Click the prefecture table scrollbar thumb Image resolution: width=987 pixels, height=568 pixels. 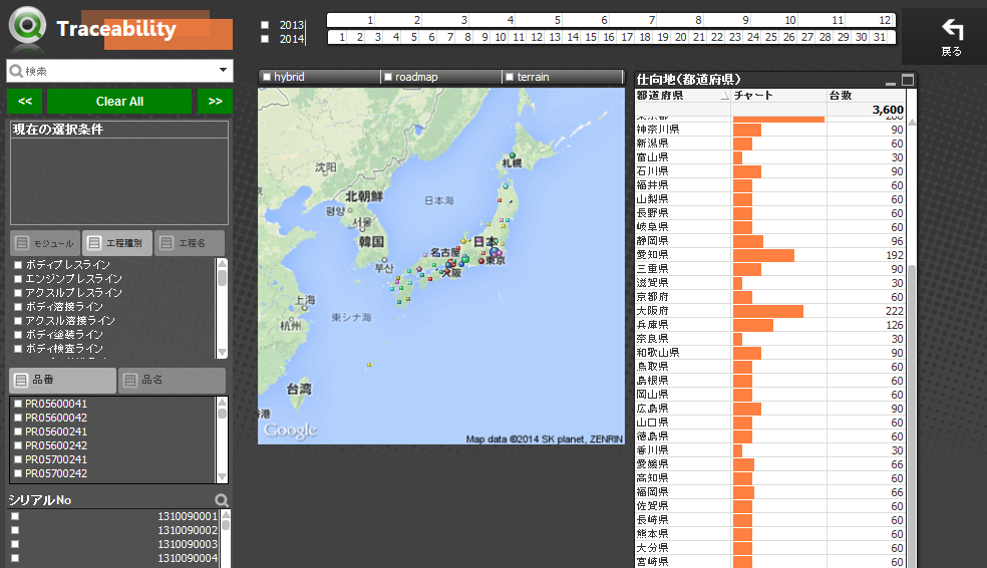(x=911, y=416)
